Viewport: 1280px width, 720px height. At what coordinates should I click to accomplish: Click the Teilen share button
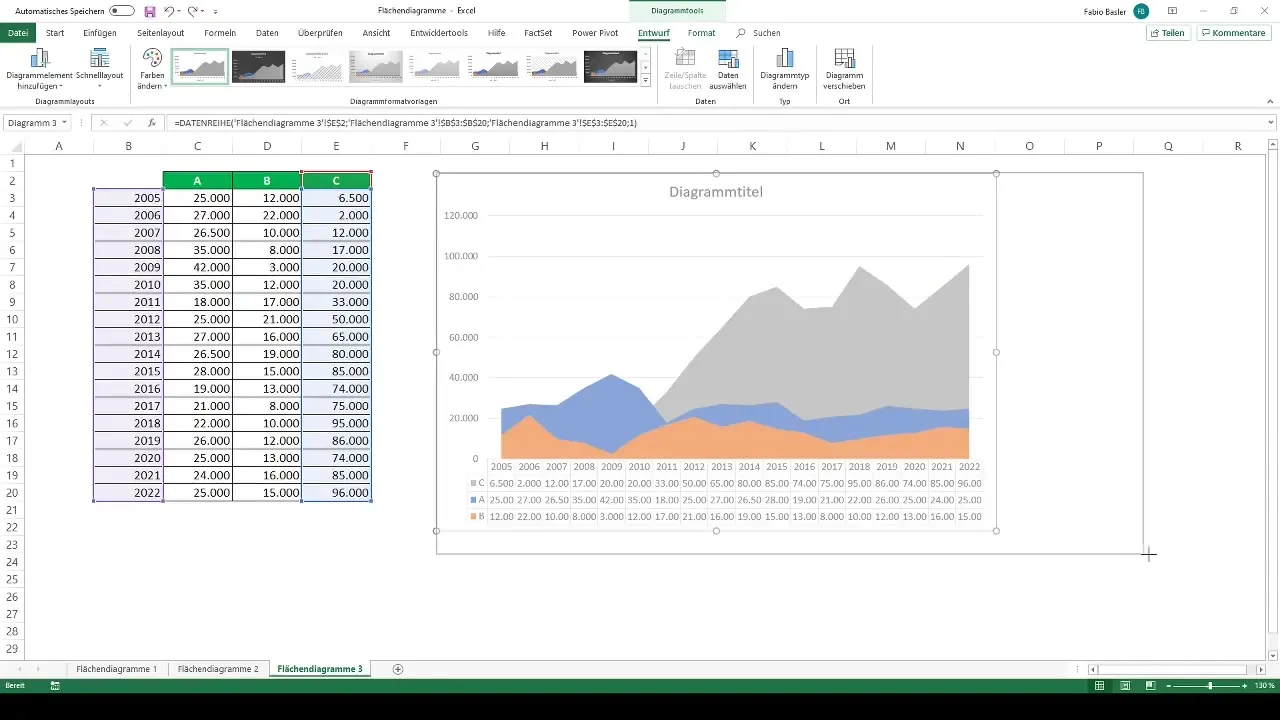pos(1169,33)
